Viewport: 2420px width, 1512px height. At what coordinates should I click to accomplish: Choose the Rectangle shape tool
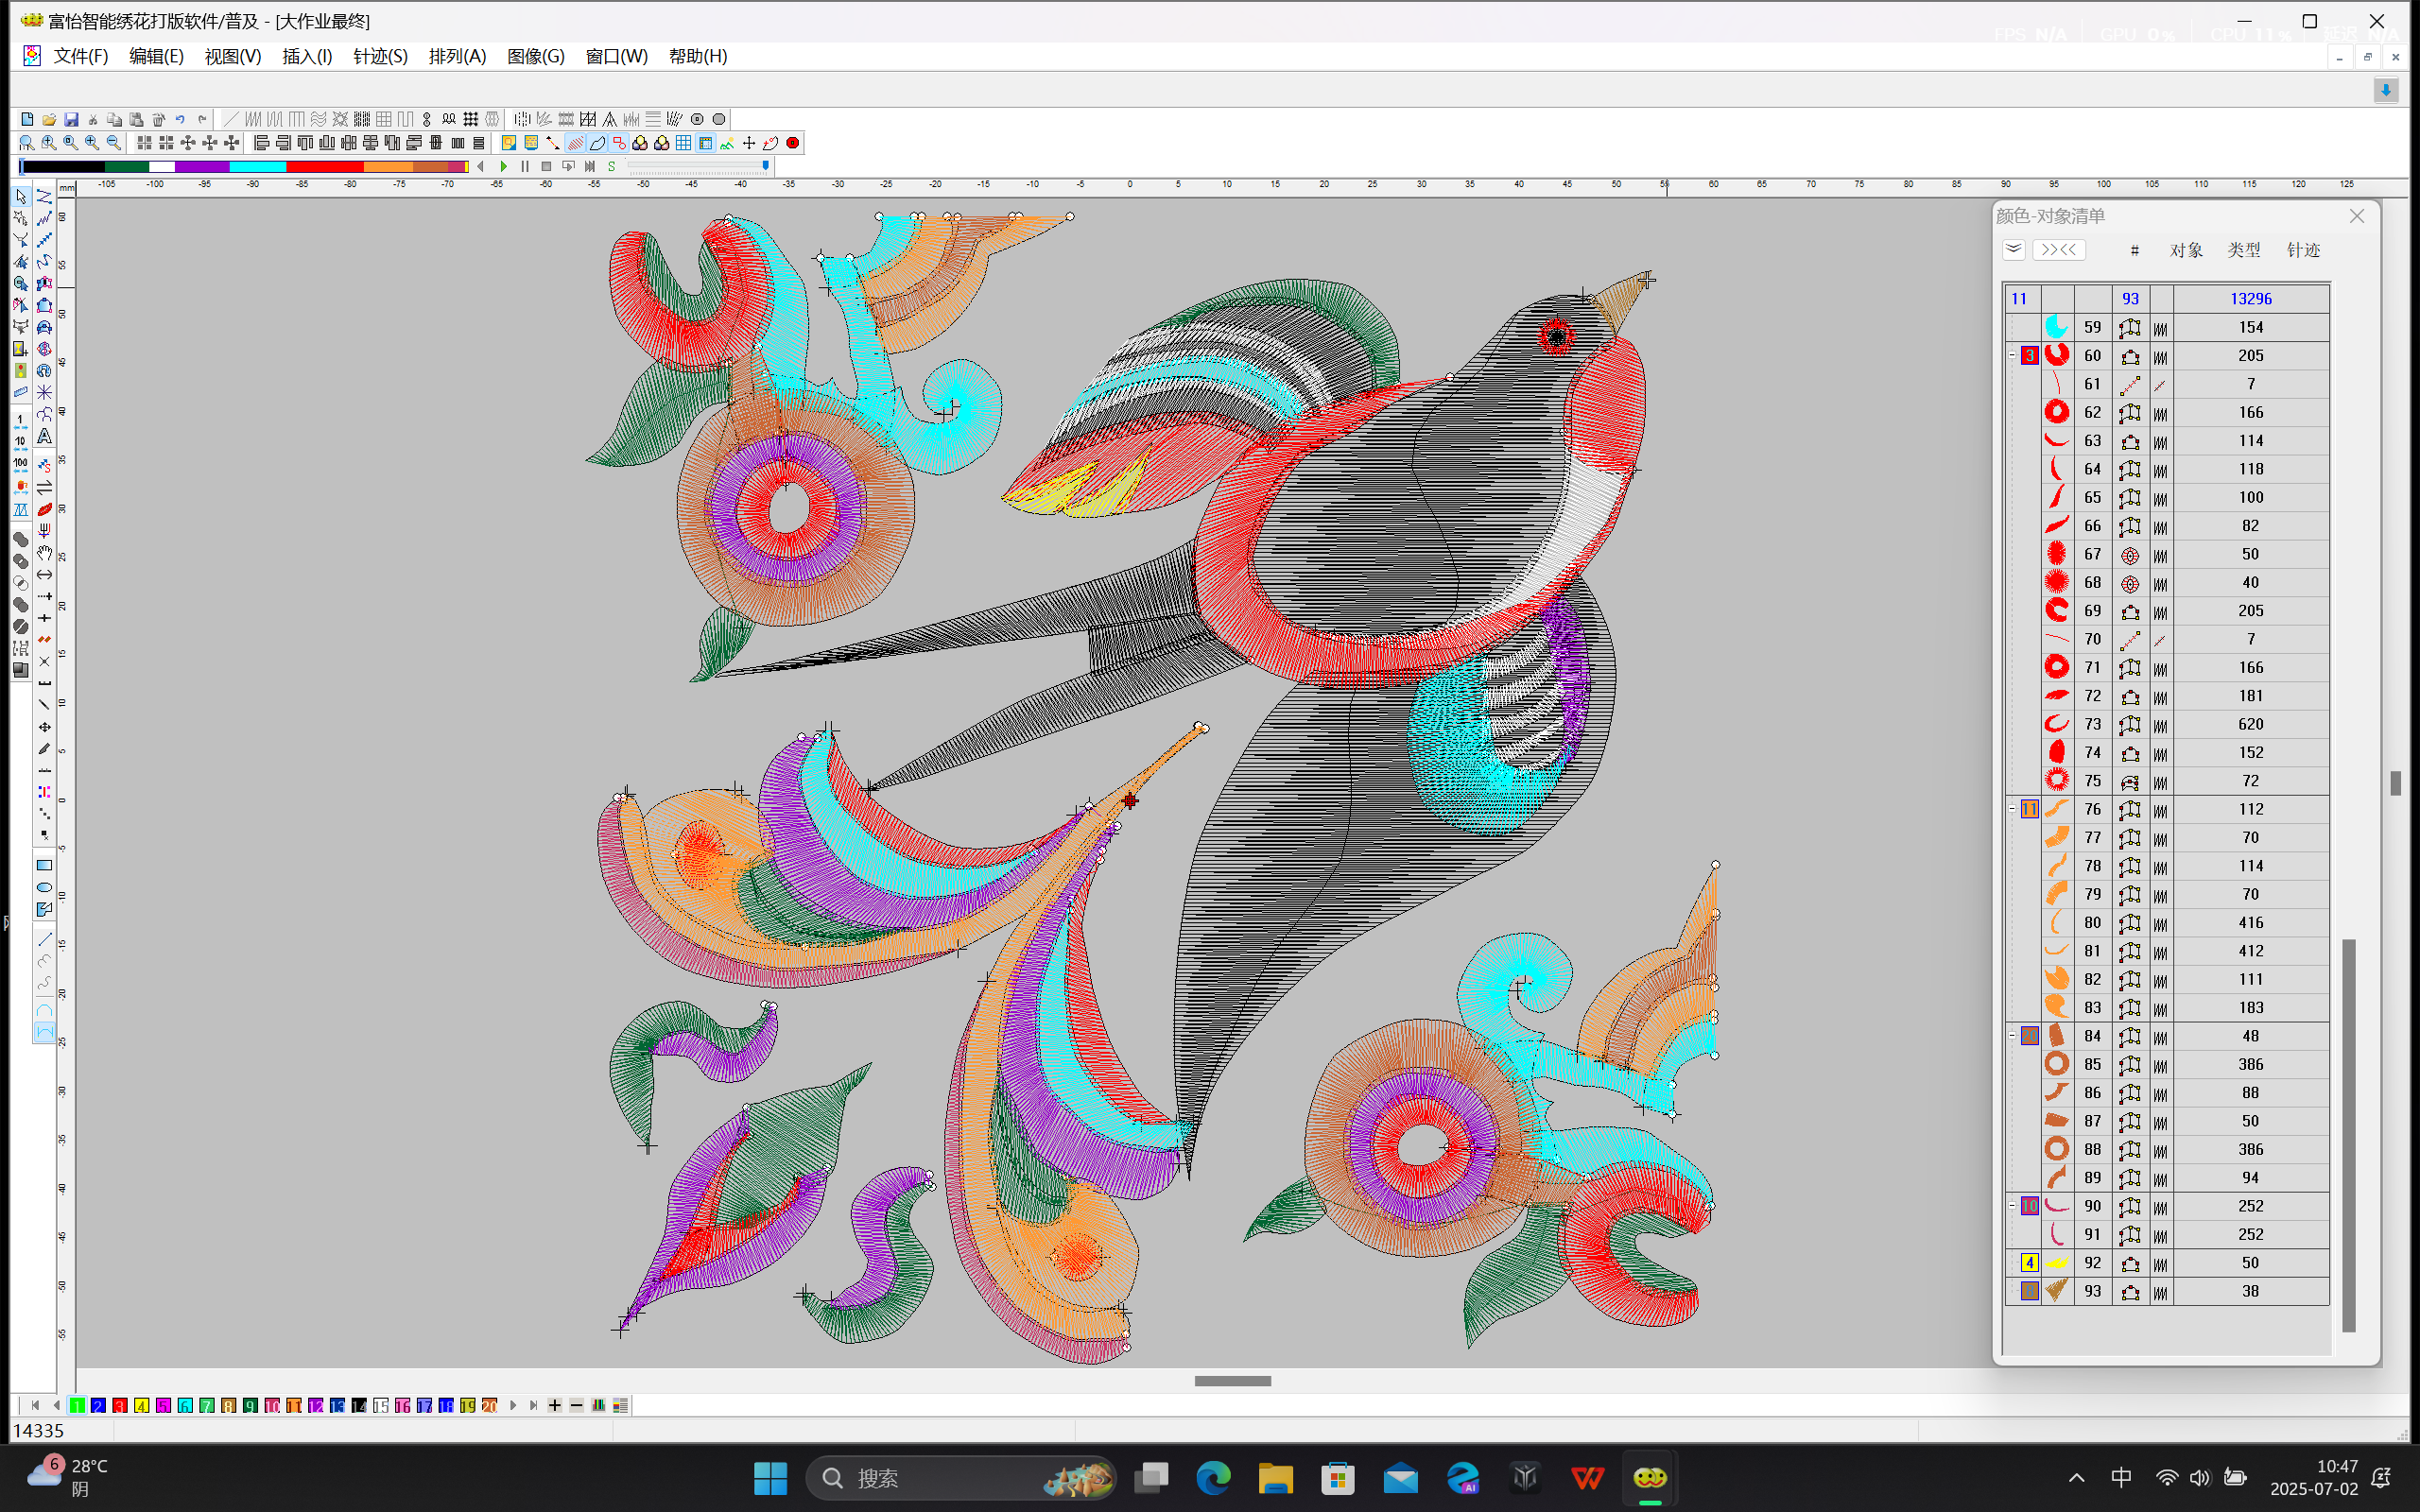tap(45, 865)
